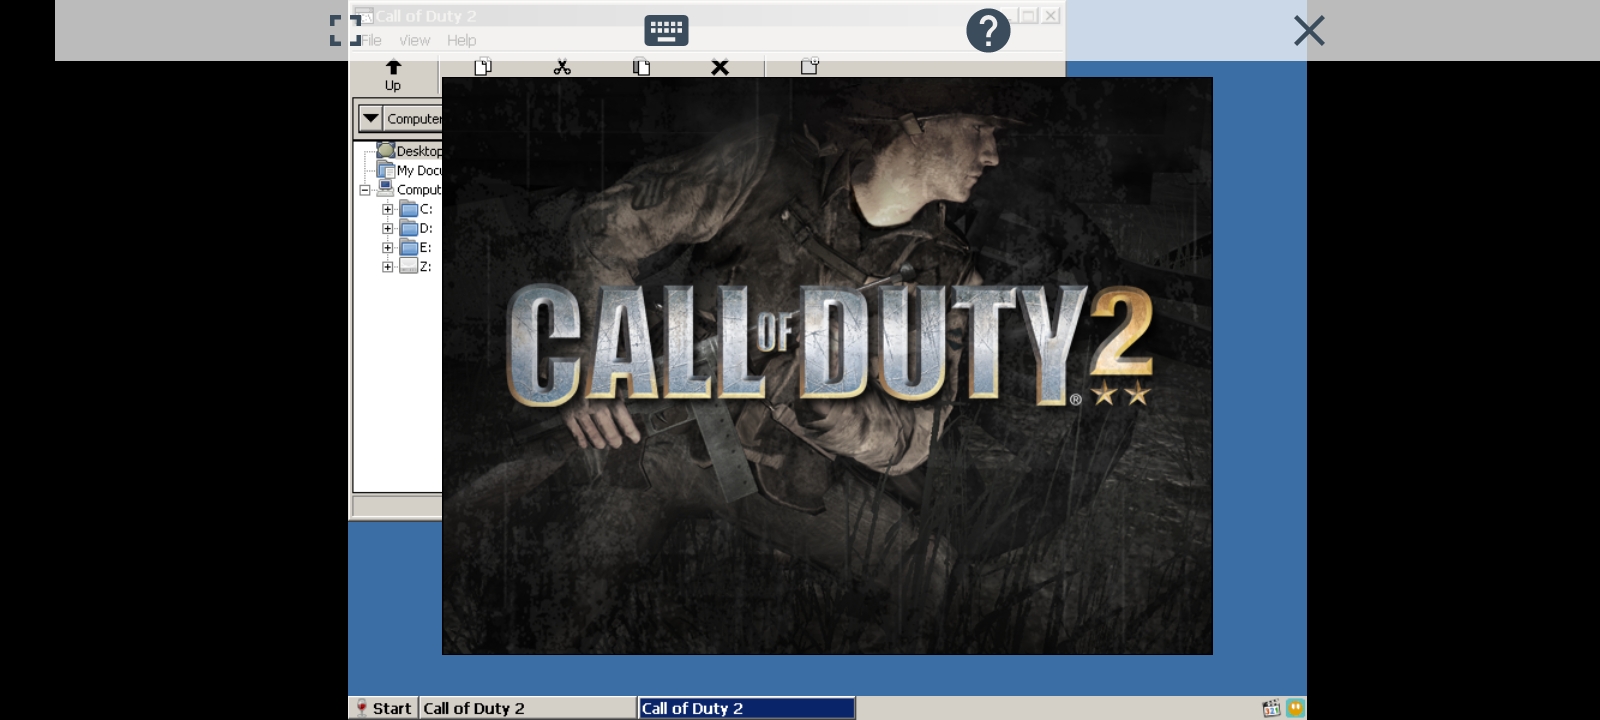Click the highlighted Call of Duty 2 taskbar button

[x=746, y=708]
